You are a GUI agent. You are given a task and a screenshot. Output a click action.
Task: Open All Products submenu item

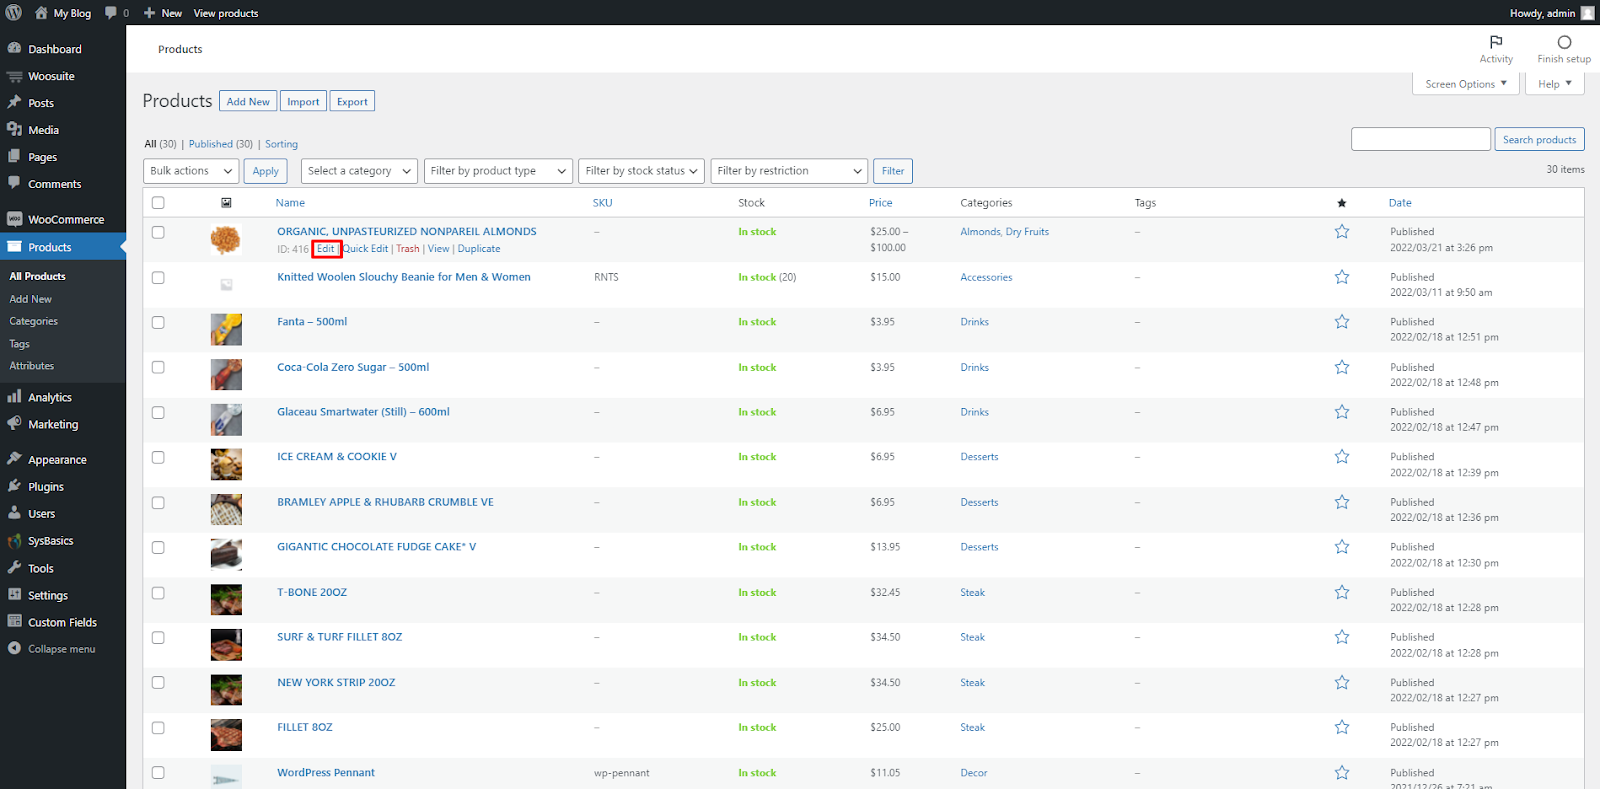37,276
